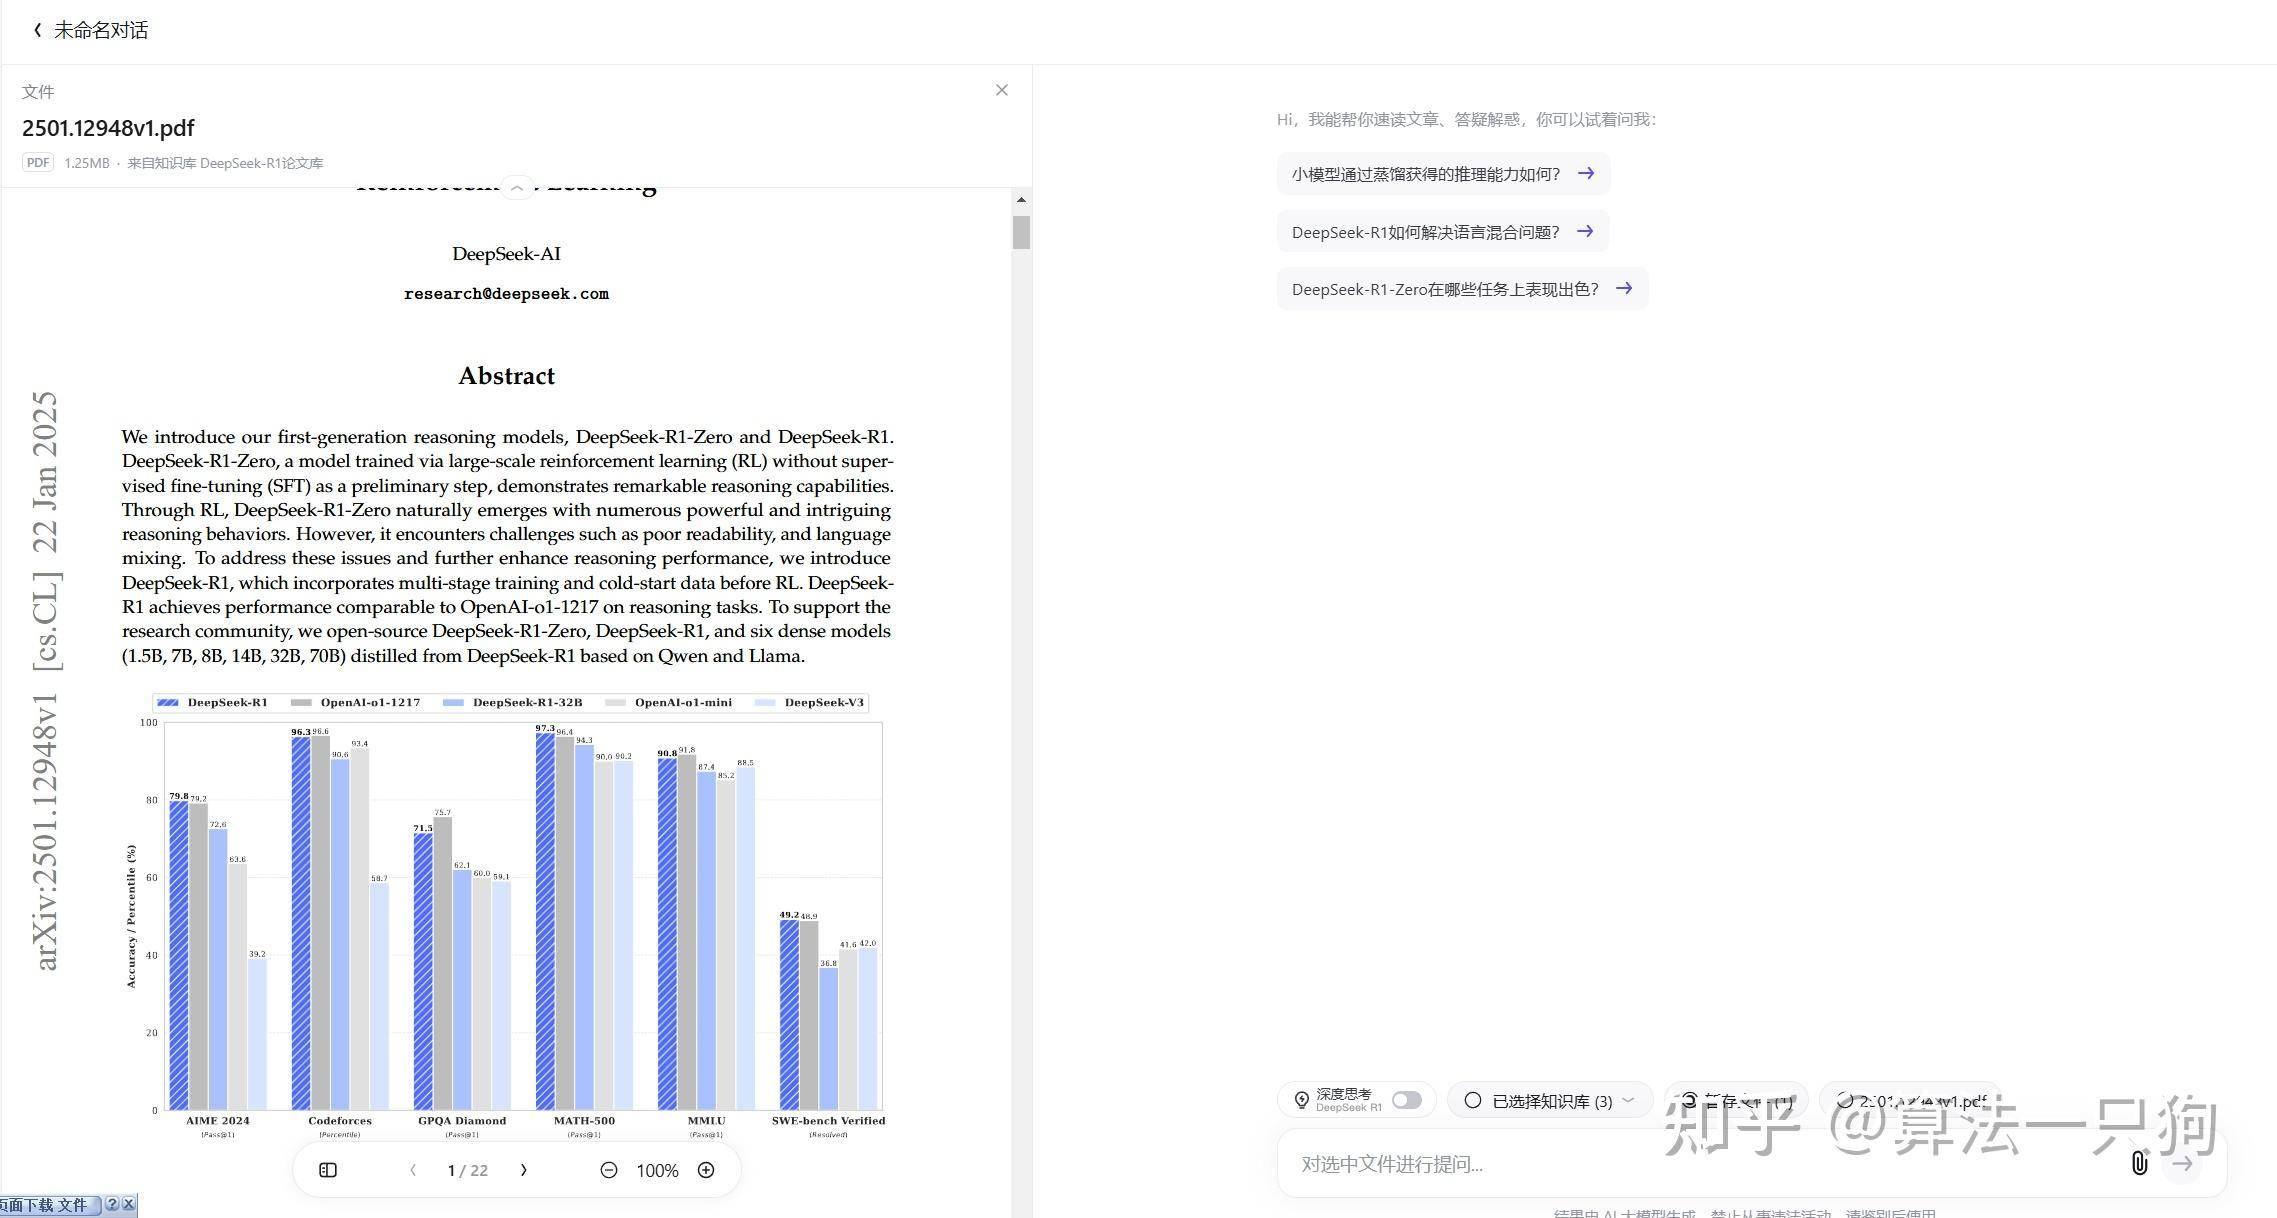The image size is (2277, 1218).
Task: Toggle the PDF sidebar thumbnail panel
Action: point(328,1170)
